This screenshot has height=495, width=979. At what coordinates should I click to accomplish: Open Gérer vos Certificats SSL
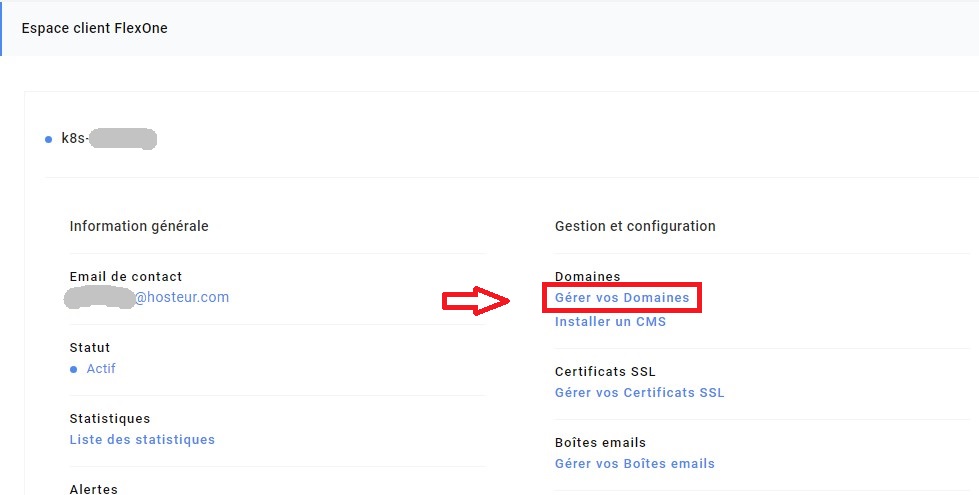[639, 393]
